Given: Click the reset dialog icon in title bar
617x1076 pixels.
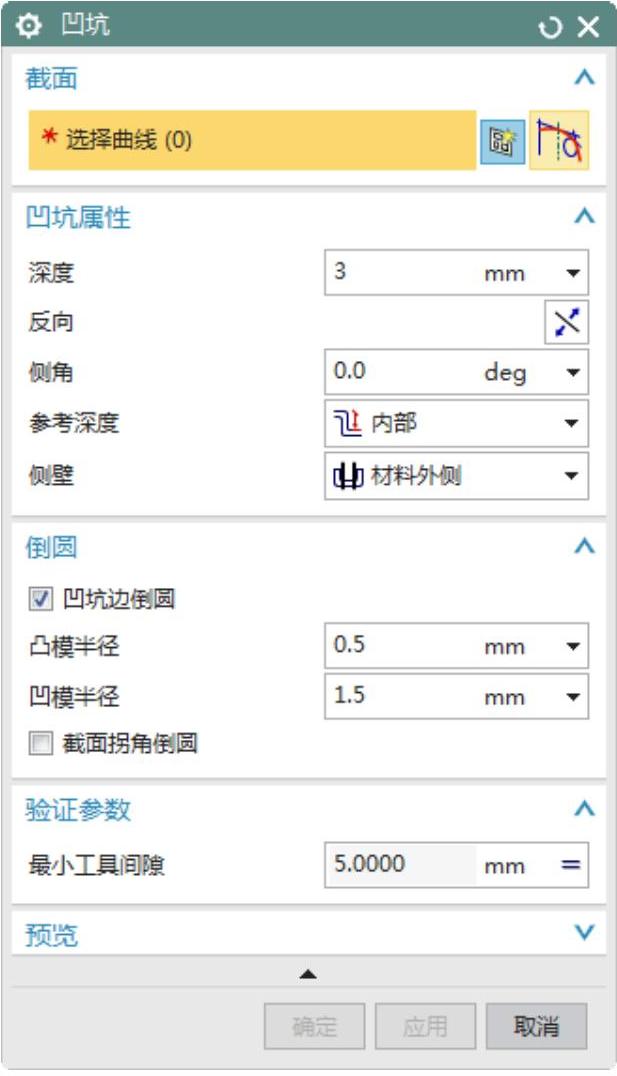Looking at the screenshot, I should click(550, 27).
